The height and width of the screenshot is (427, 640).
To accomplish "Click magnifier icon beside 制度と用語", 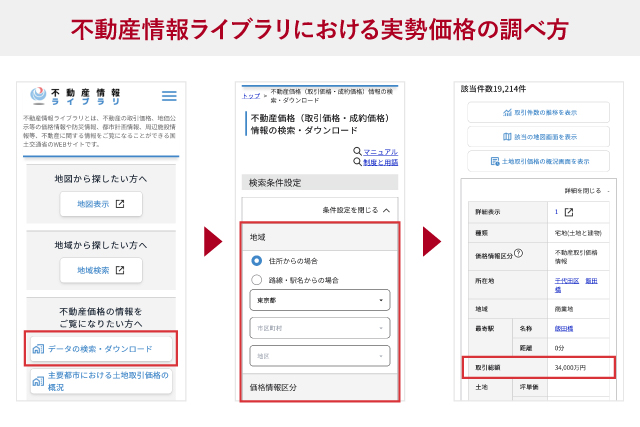I will pyautogui.click(x=357, y=162).
